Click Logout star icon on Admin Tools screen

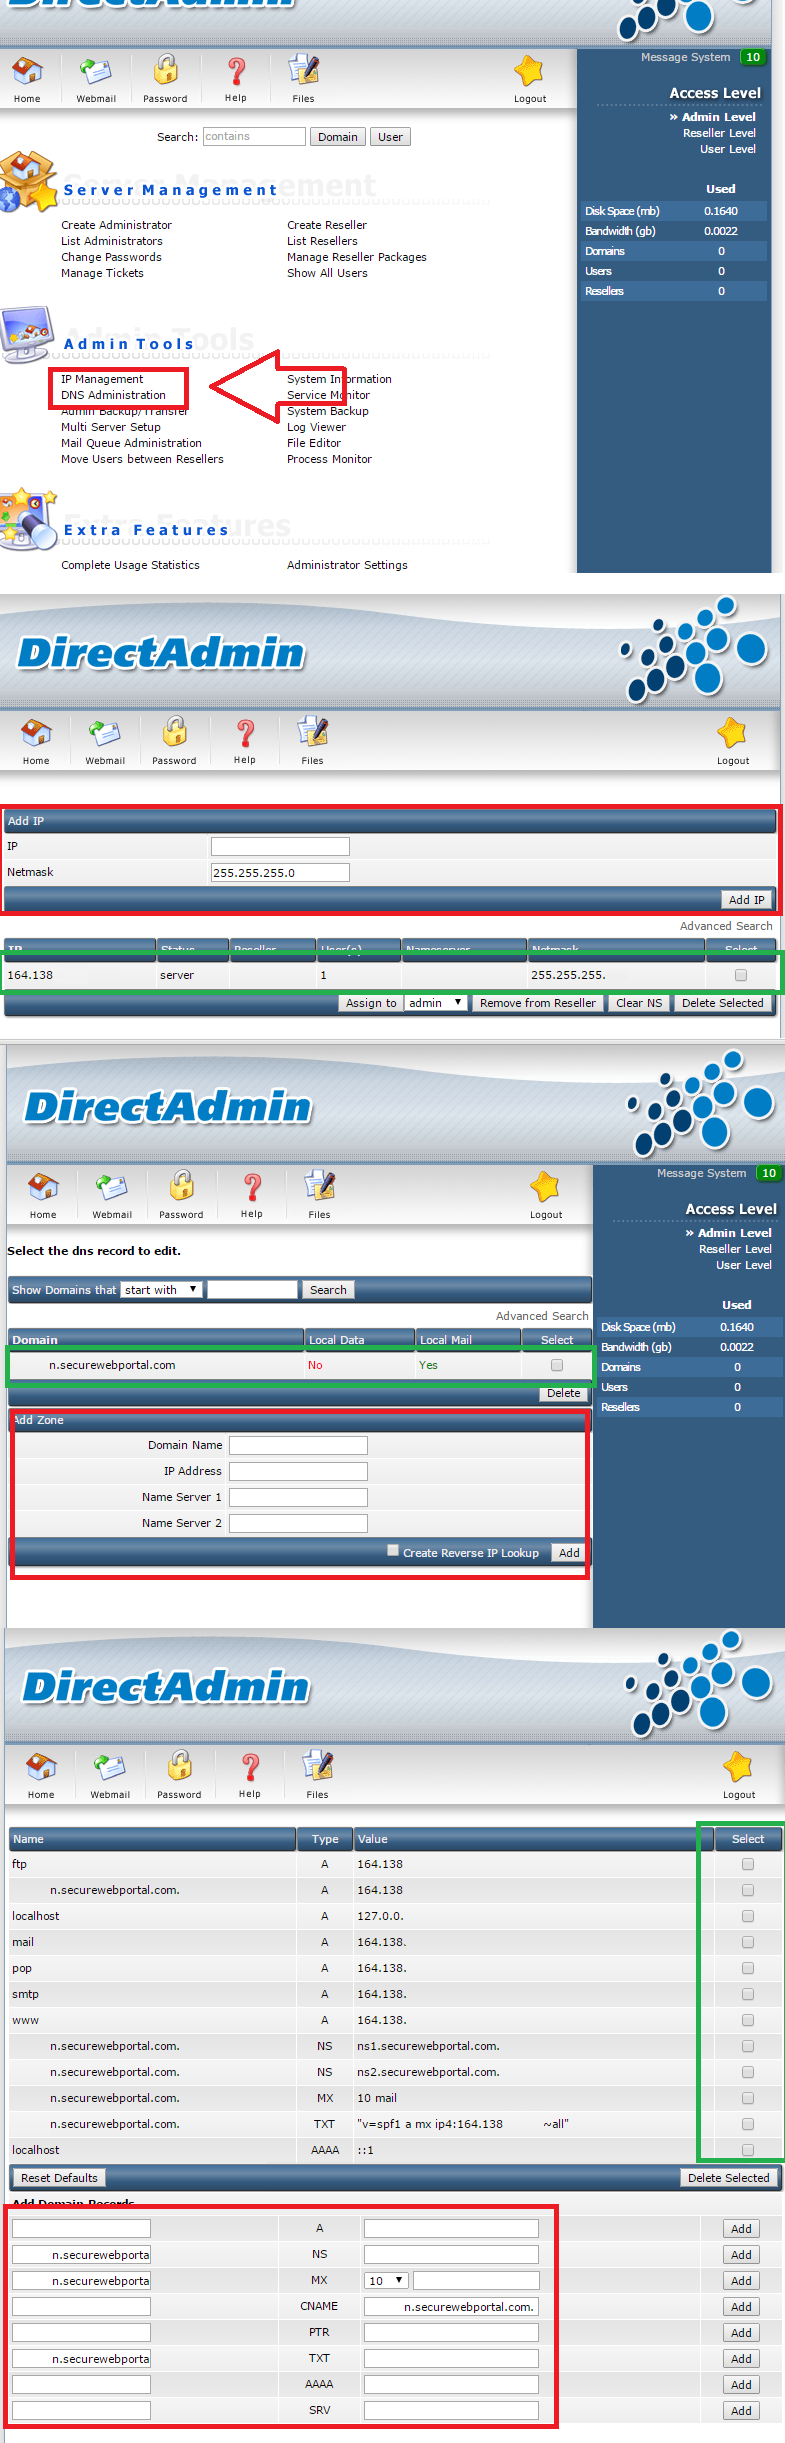tap(529, 71)
